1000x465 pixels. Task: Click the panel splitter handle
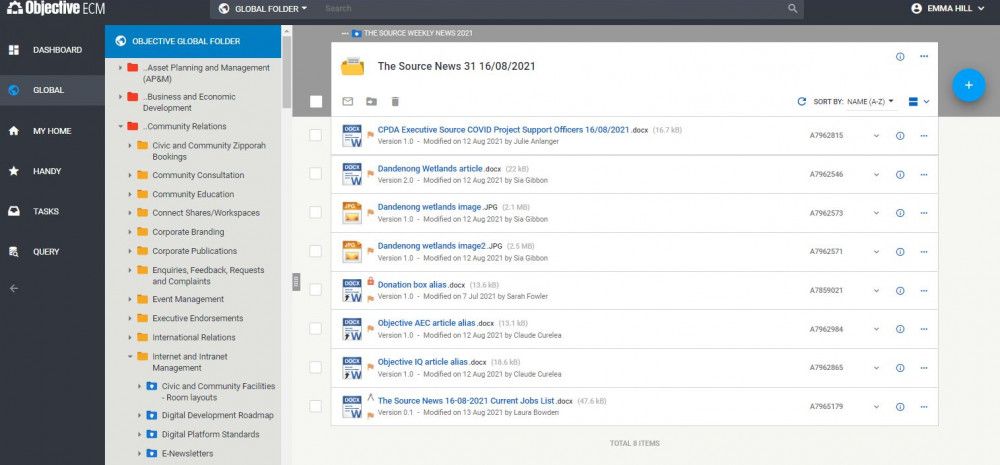296,281
